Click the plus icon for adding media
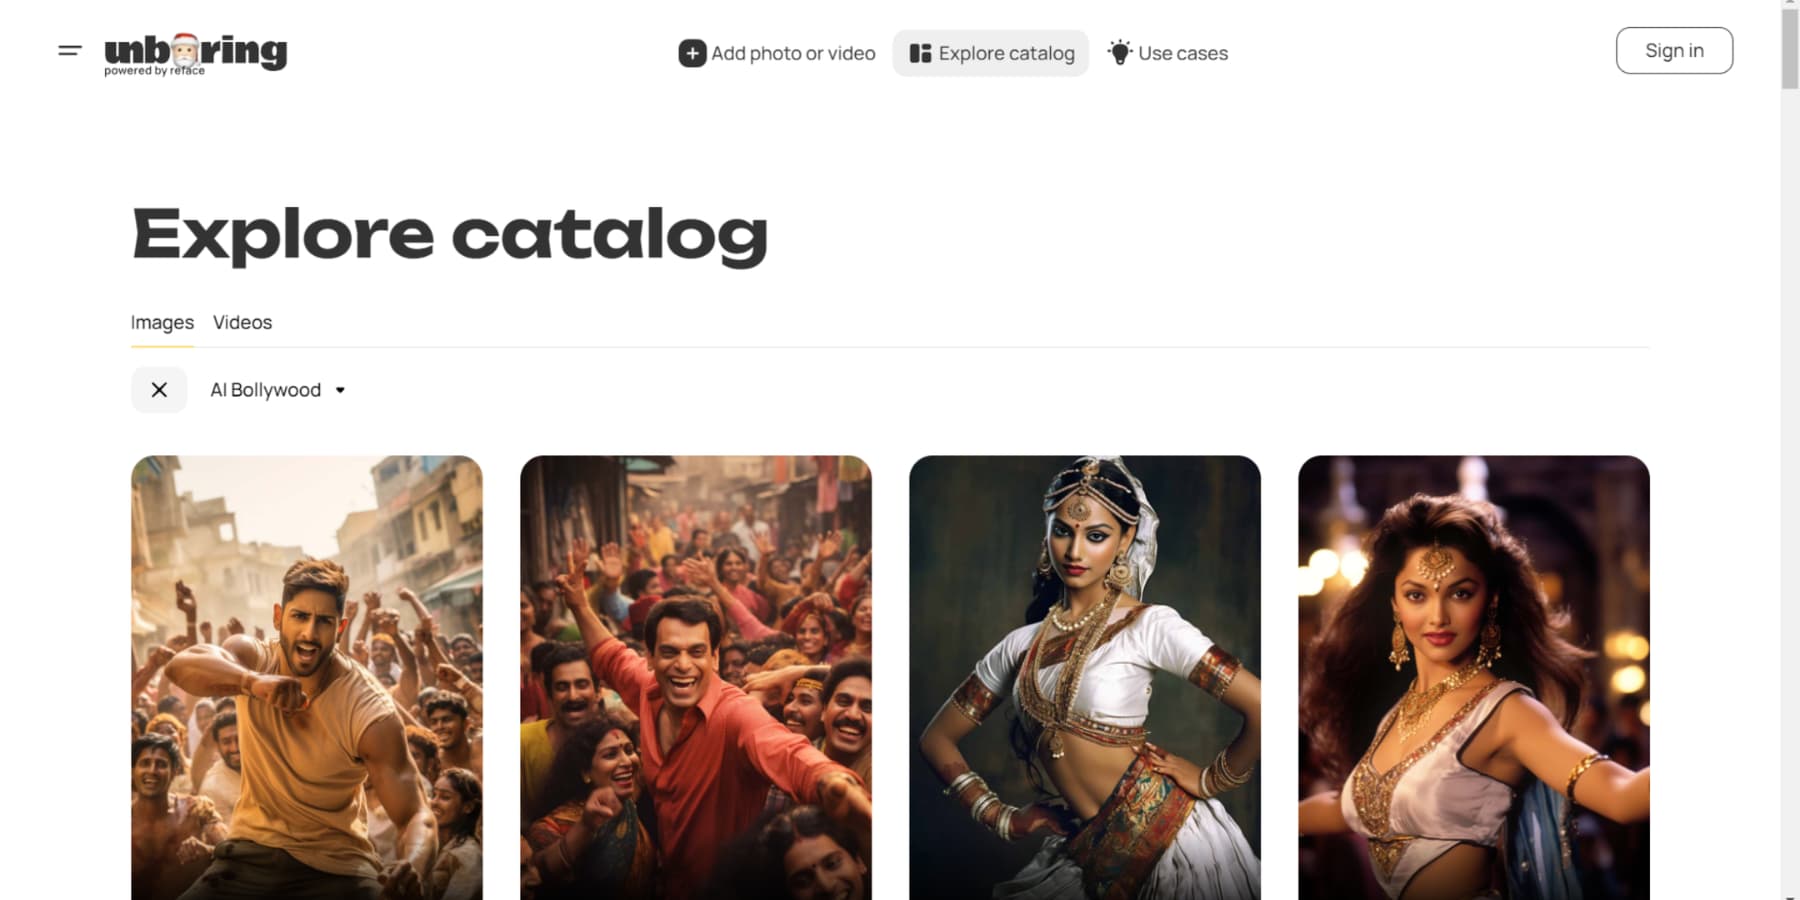The image size is (1800, 900). pos(692,53)
